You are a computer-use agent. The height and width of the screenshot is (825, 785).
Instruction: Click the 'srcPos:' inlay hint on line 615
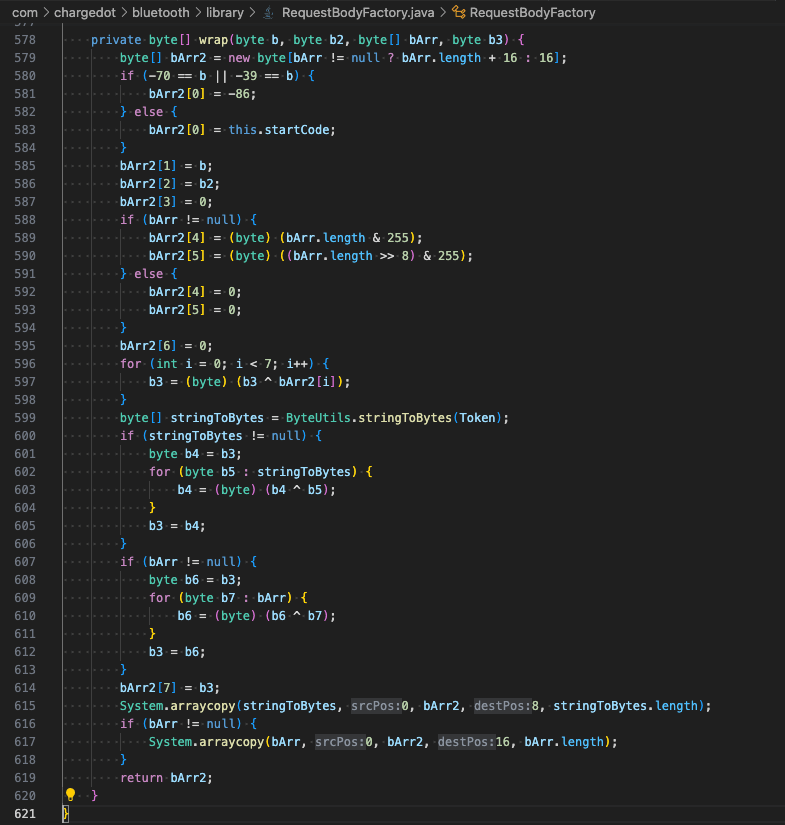tap(376, 706)
